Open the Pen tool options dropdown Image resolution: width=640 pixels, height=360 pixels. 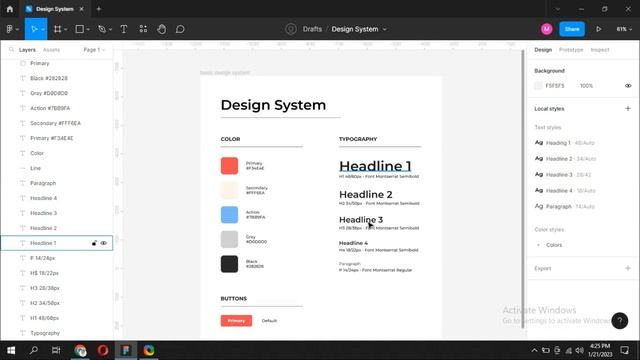coord(110,29)
